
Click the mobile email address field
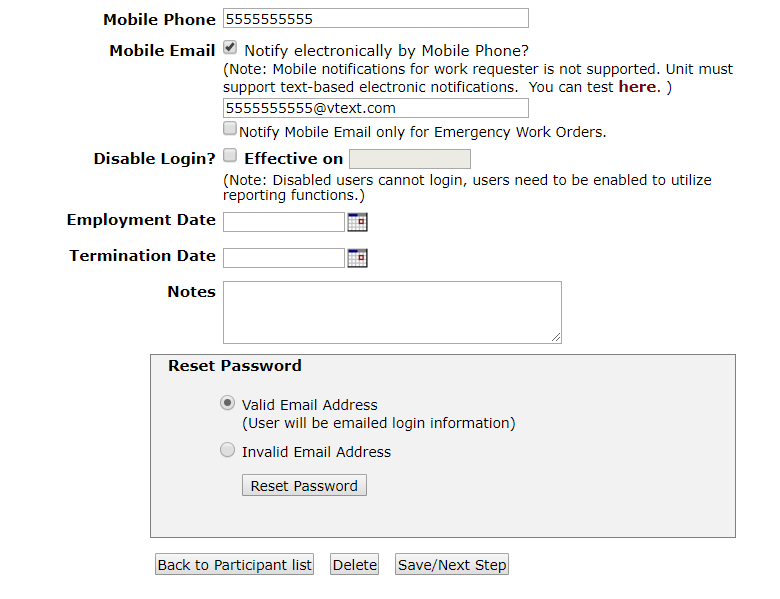(x=376, y=108)
